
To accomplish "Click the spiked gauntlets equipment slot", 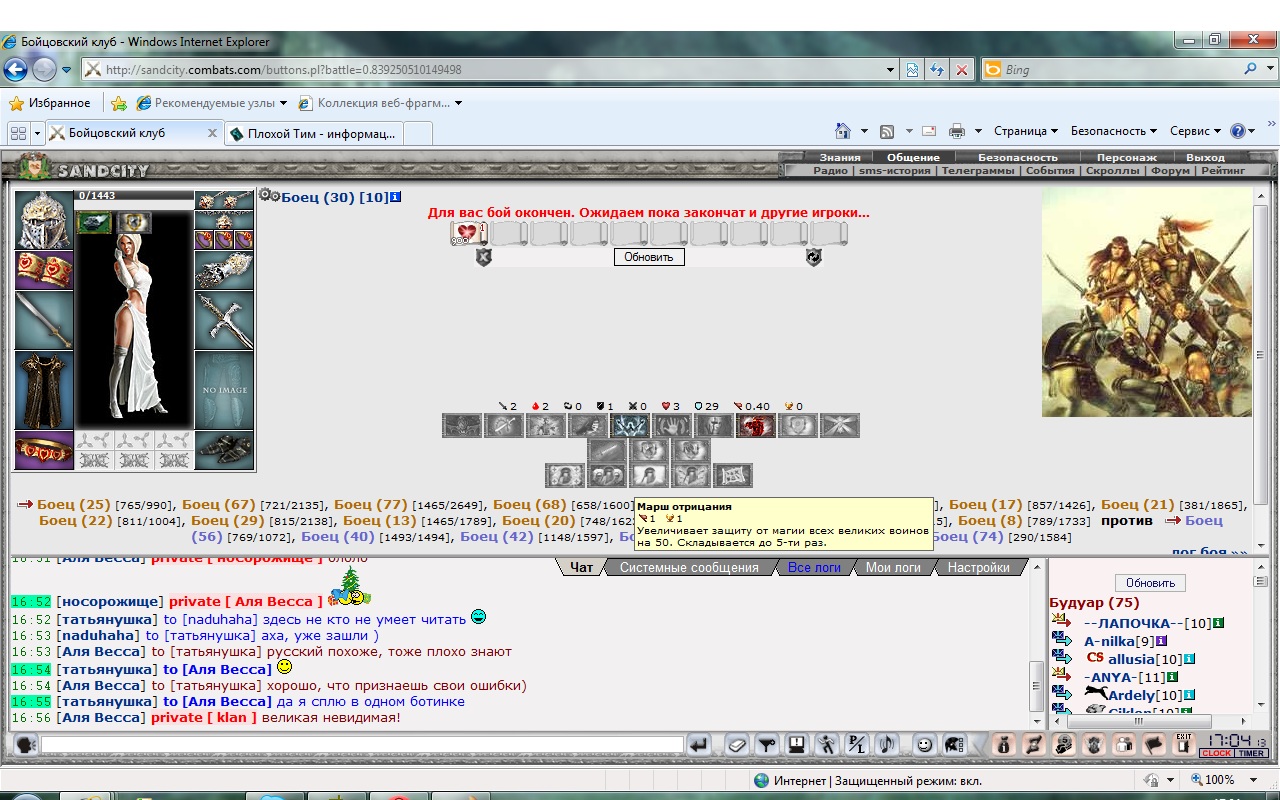I will (x=224, y=270).
